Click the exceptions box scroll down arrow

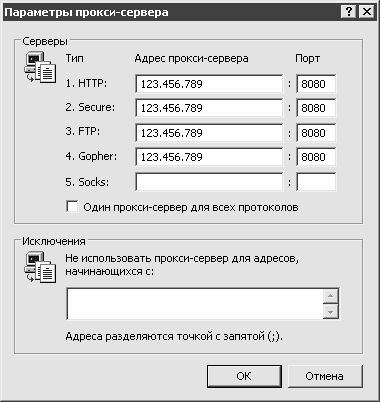[331, 312]
